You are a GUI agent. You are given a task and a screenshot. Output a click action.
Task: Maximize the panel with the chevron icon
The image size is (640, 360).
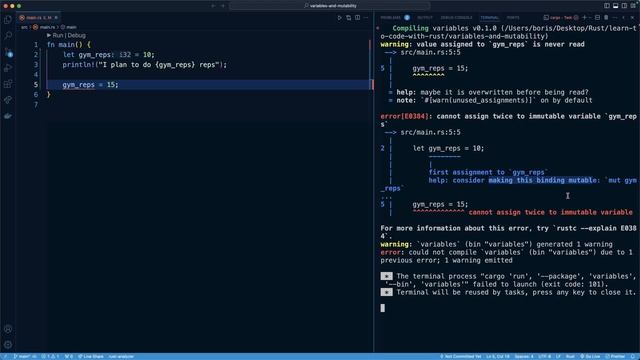624,18
